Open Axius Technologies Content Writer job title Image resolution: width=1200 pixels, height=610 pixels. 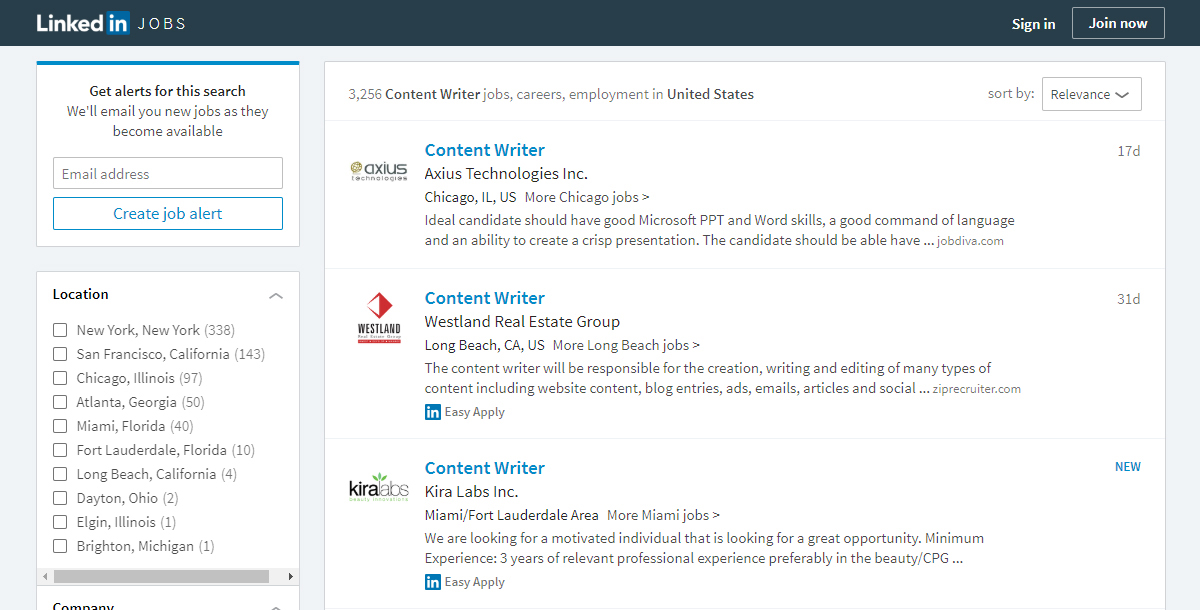coord(485,150)
